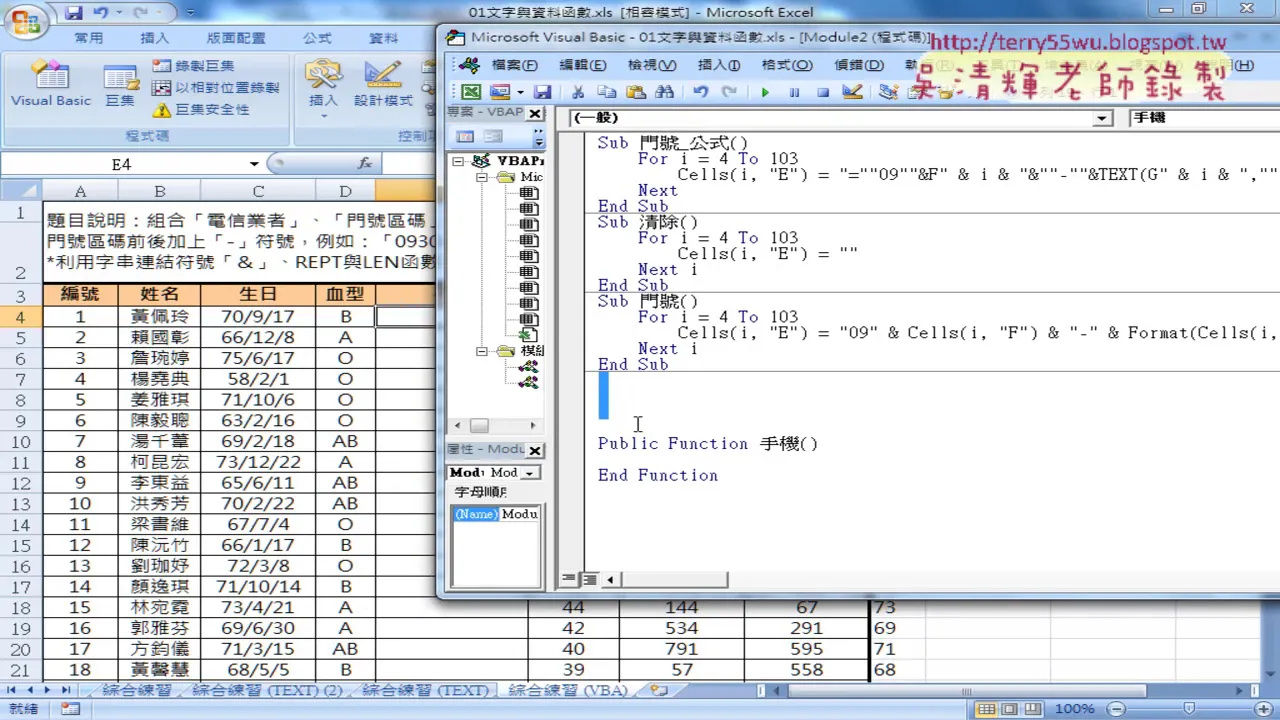This screenshot has width=1280, height=720.
Task: Save workbook from Excel quick access toolbar
Action: [73, 13]
